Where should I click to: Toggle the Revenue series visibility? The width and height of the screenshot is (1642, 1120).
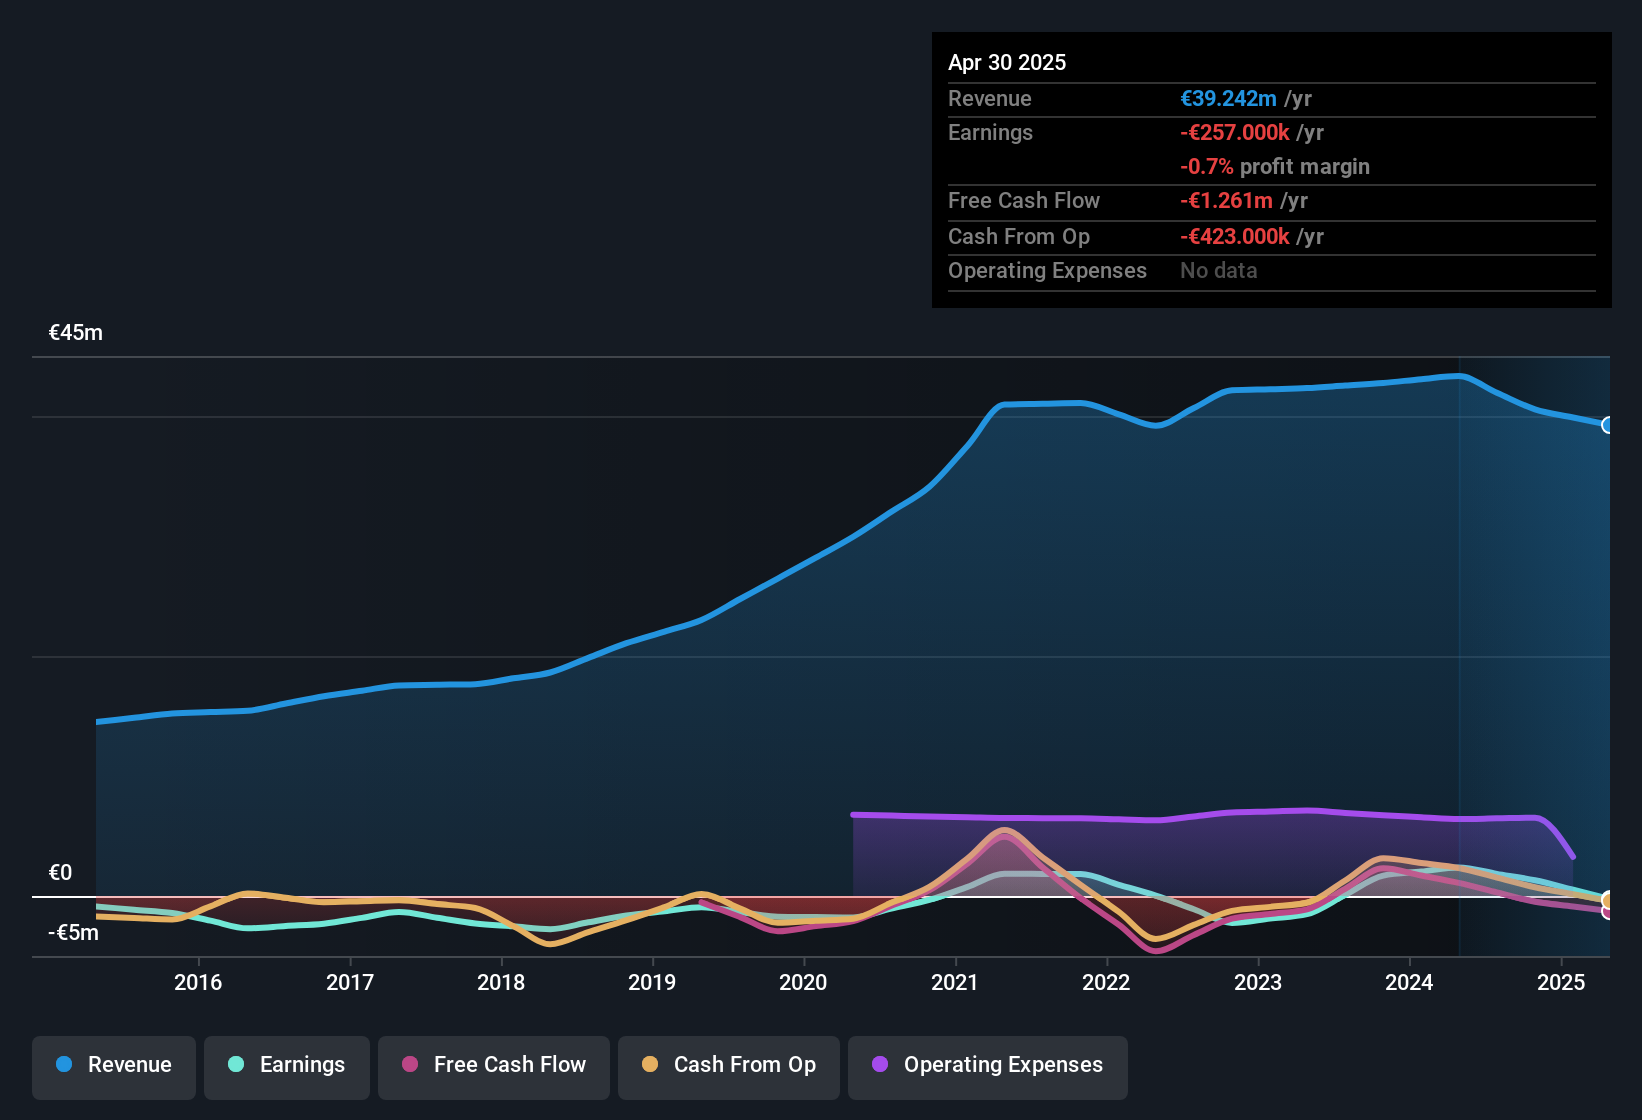(x=113, y=1065)
